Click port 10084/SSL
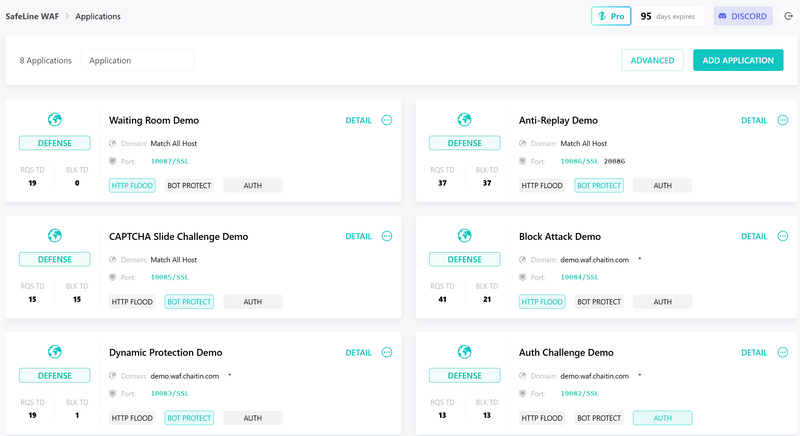The height and width of the screenshot is (436, 800). [579, 277]
